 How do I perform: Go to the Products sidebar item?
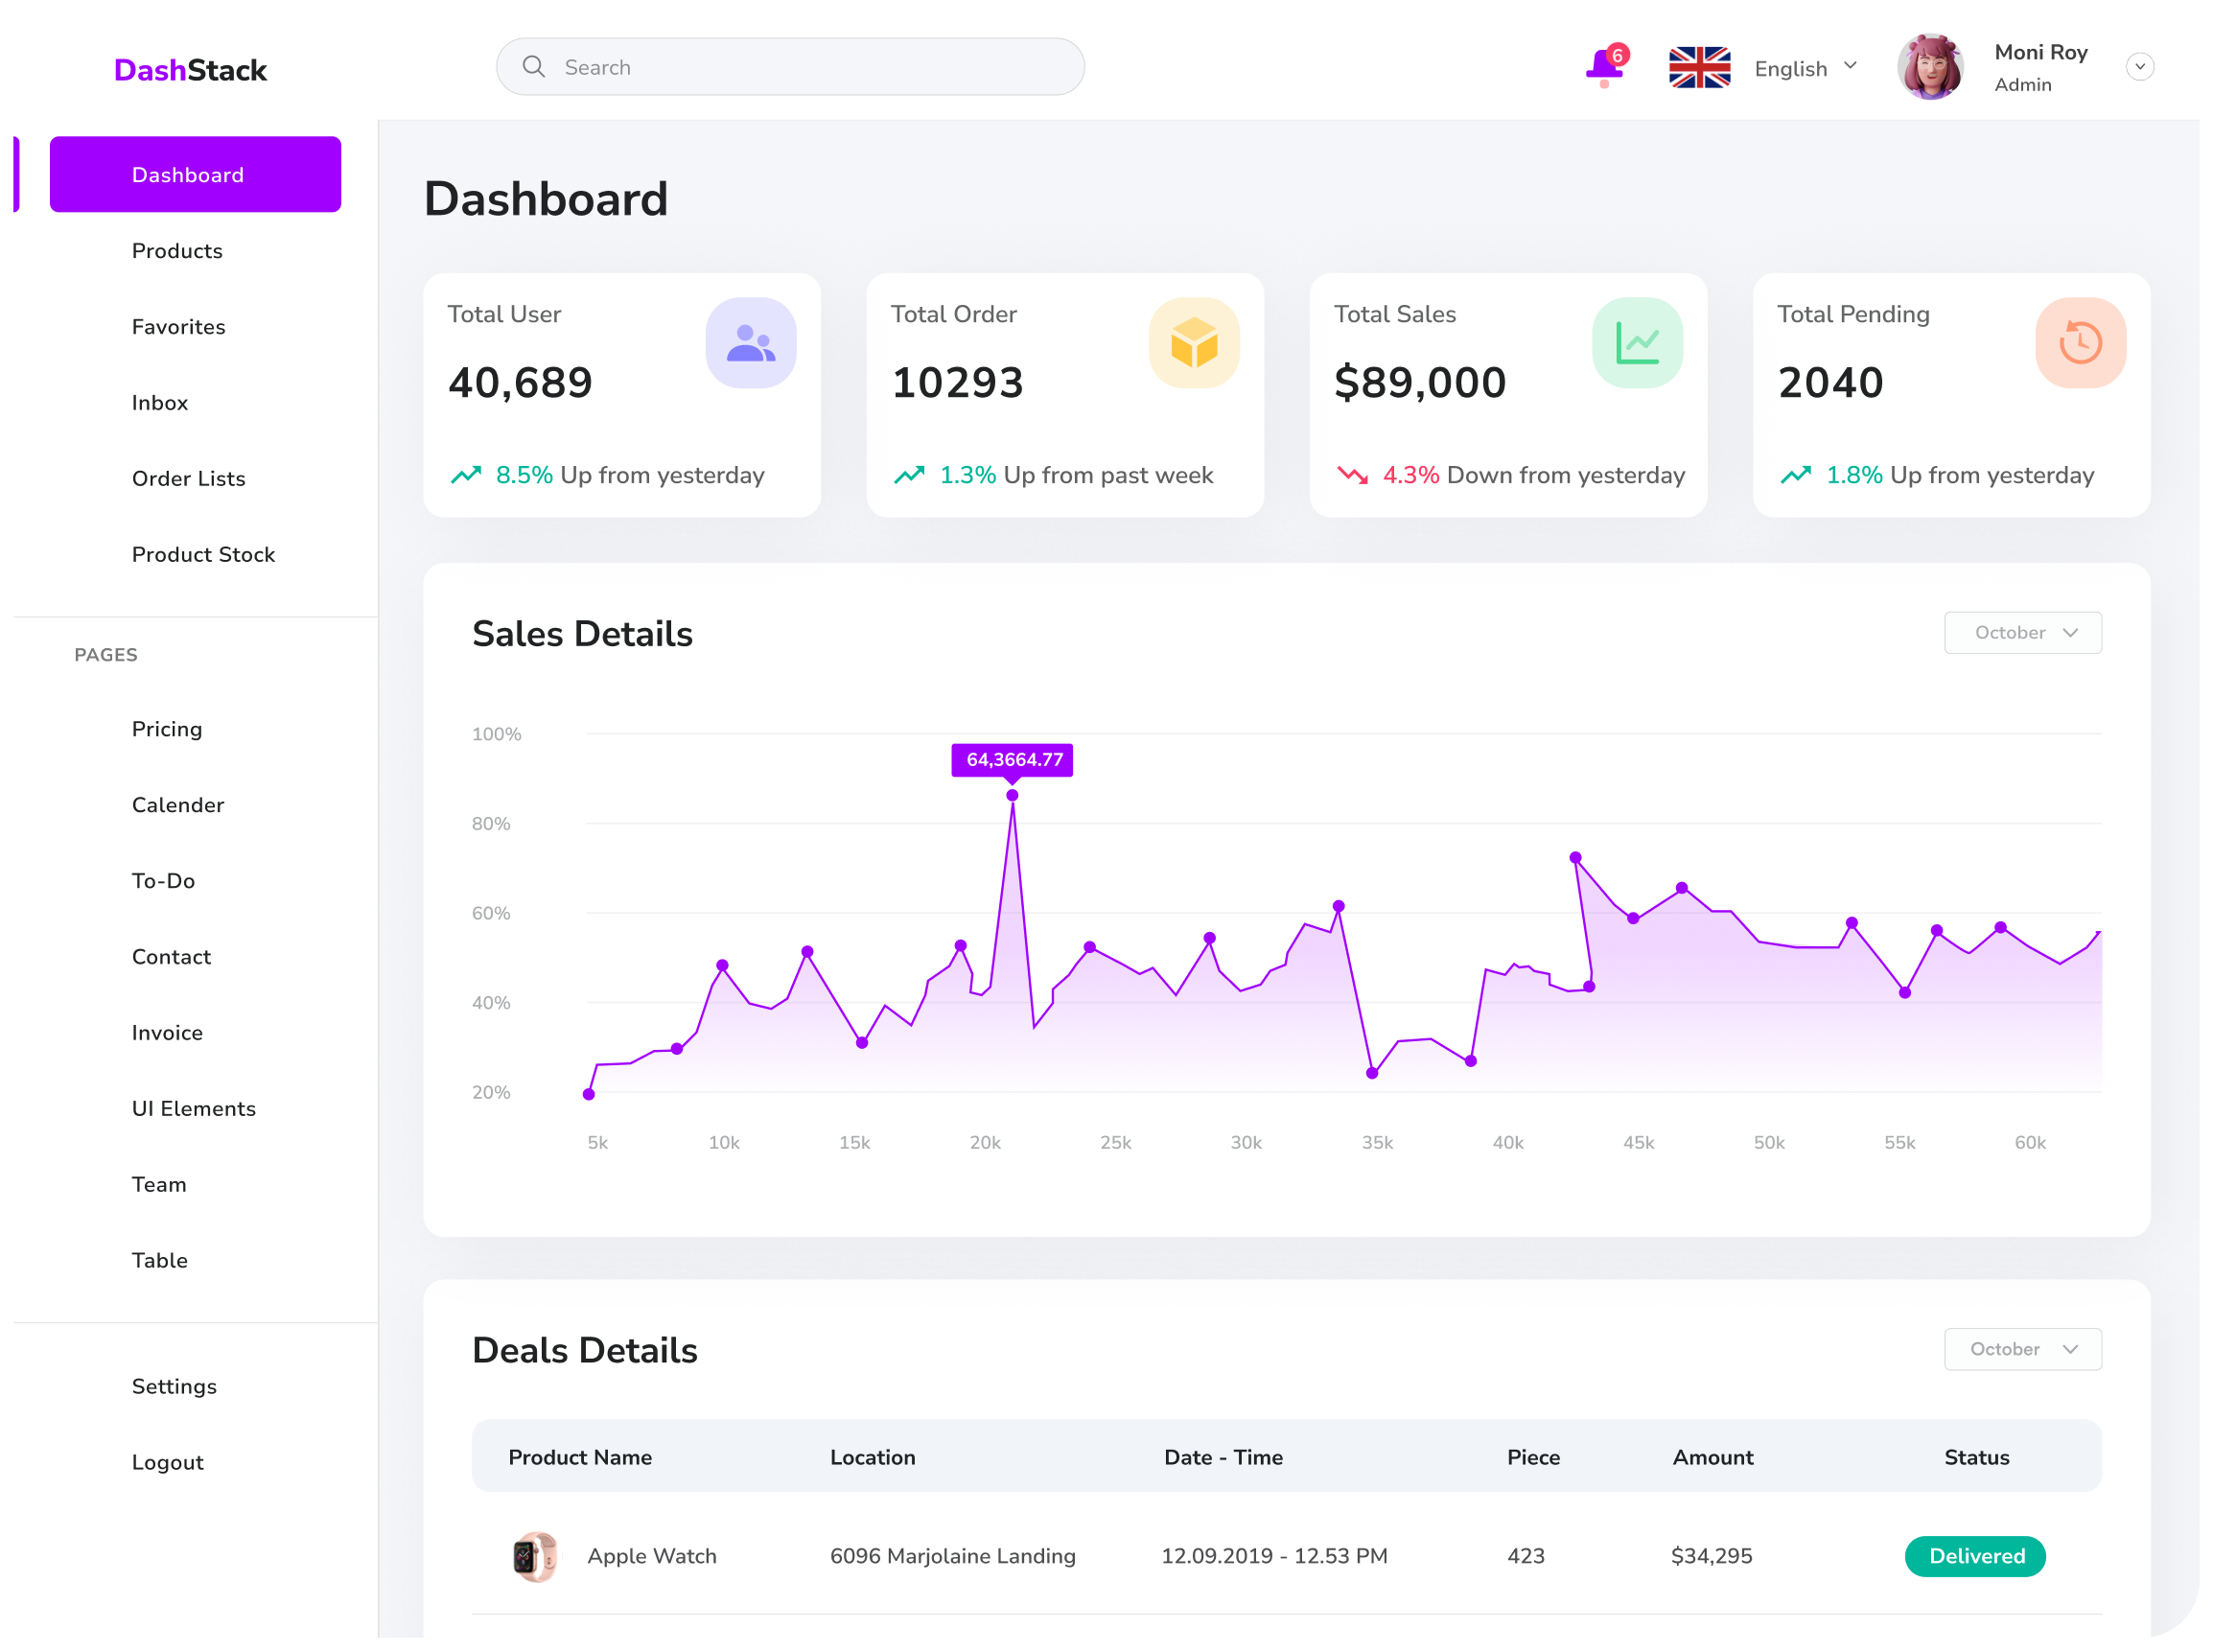pos(177,251)
